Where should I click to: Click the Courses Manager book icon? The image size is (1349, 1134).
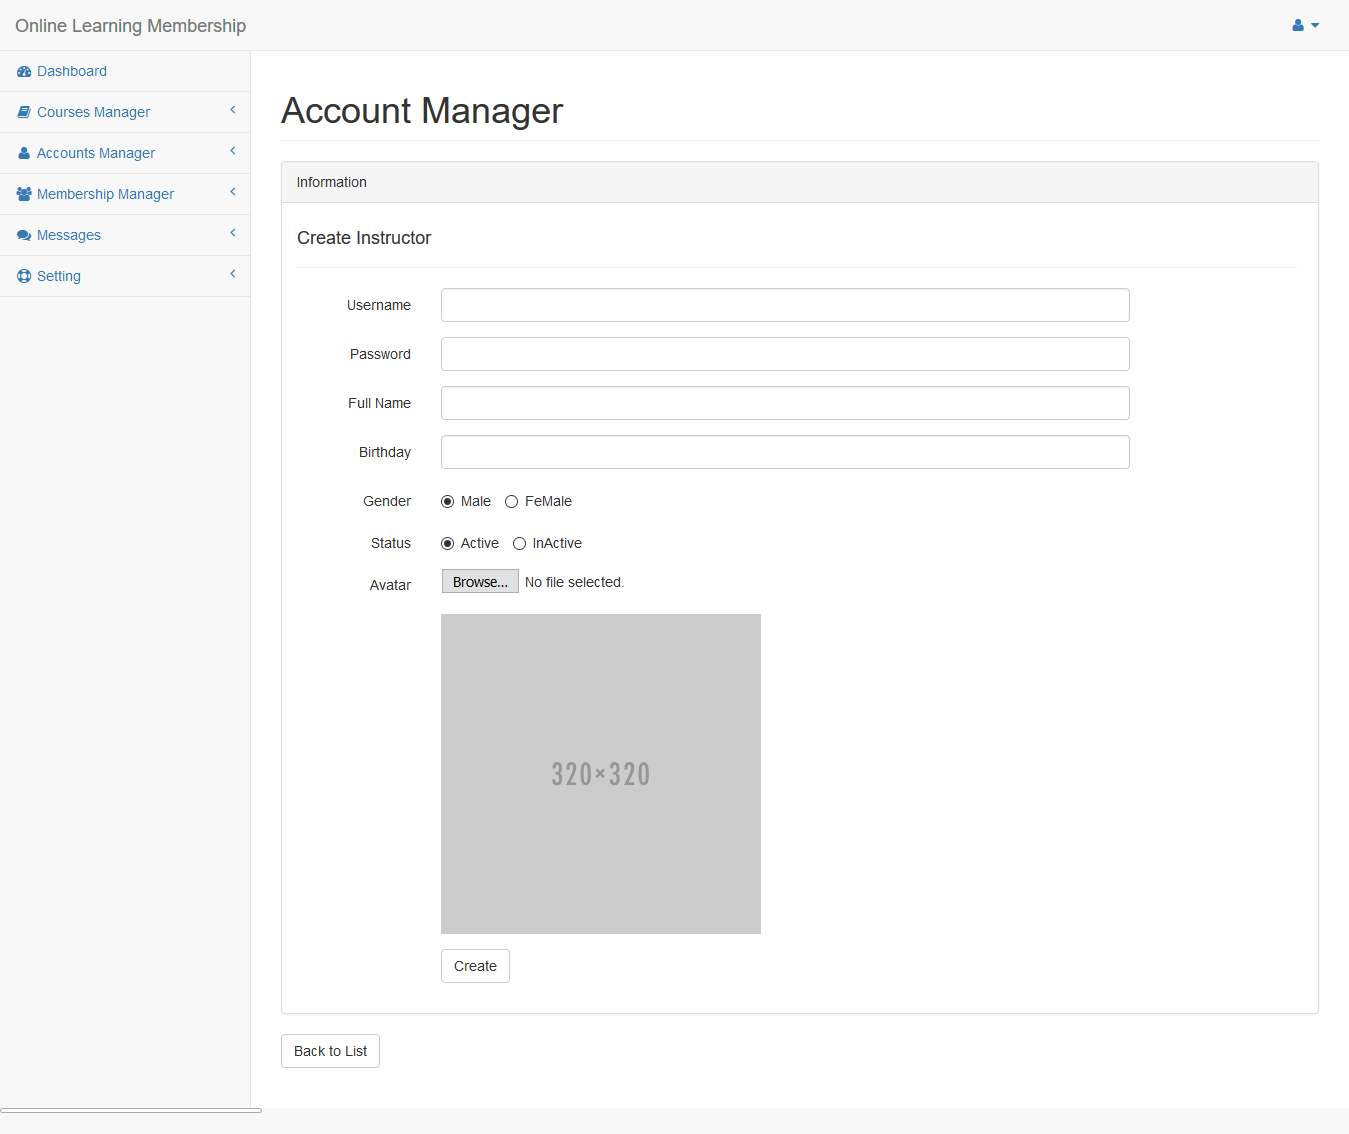pyautogui.click(x=24, y=113)
